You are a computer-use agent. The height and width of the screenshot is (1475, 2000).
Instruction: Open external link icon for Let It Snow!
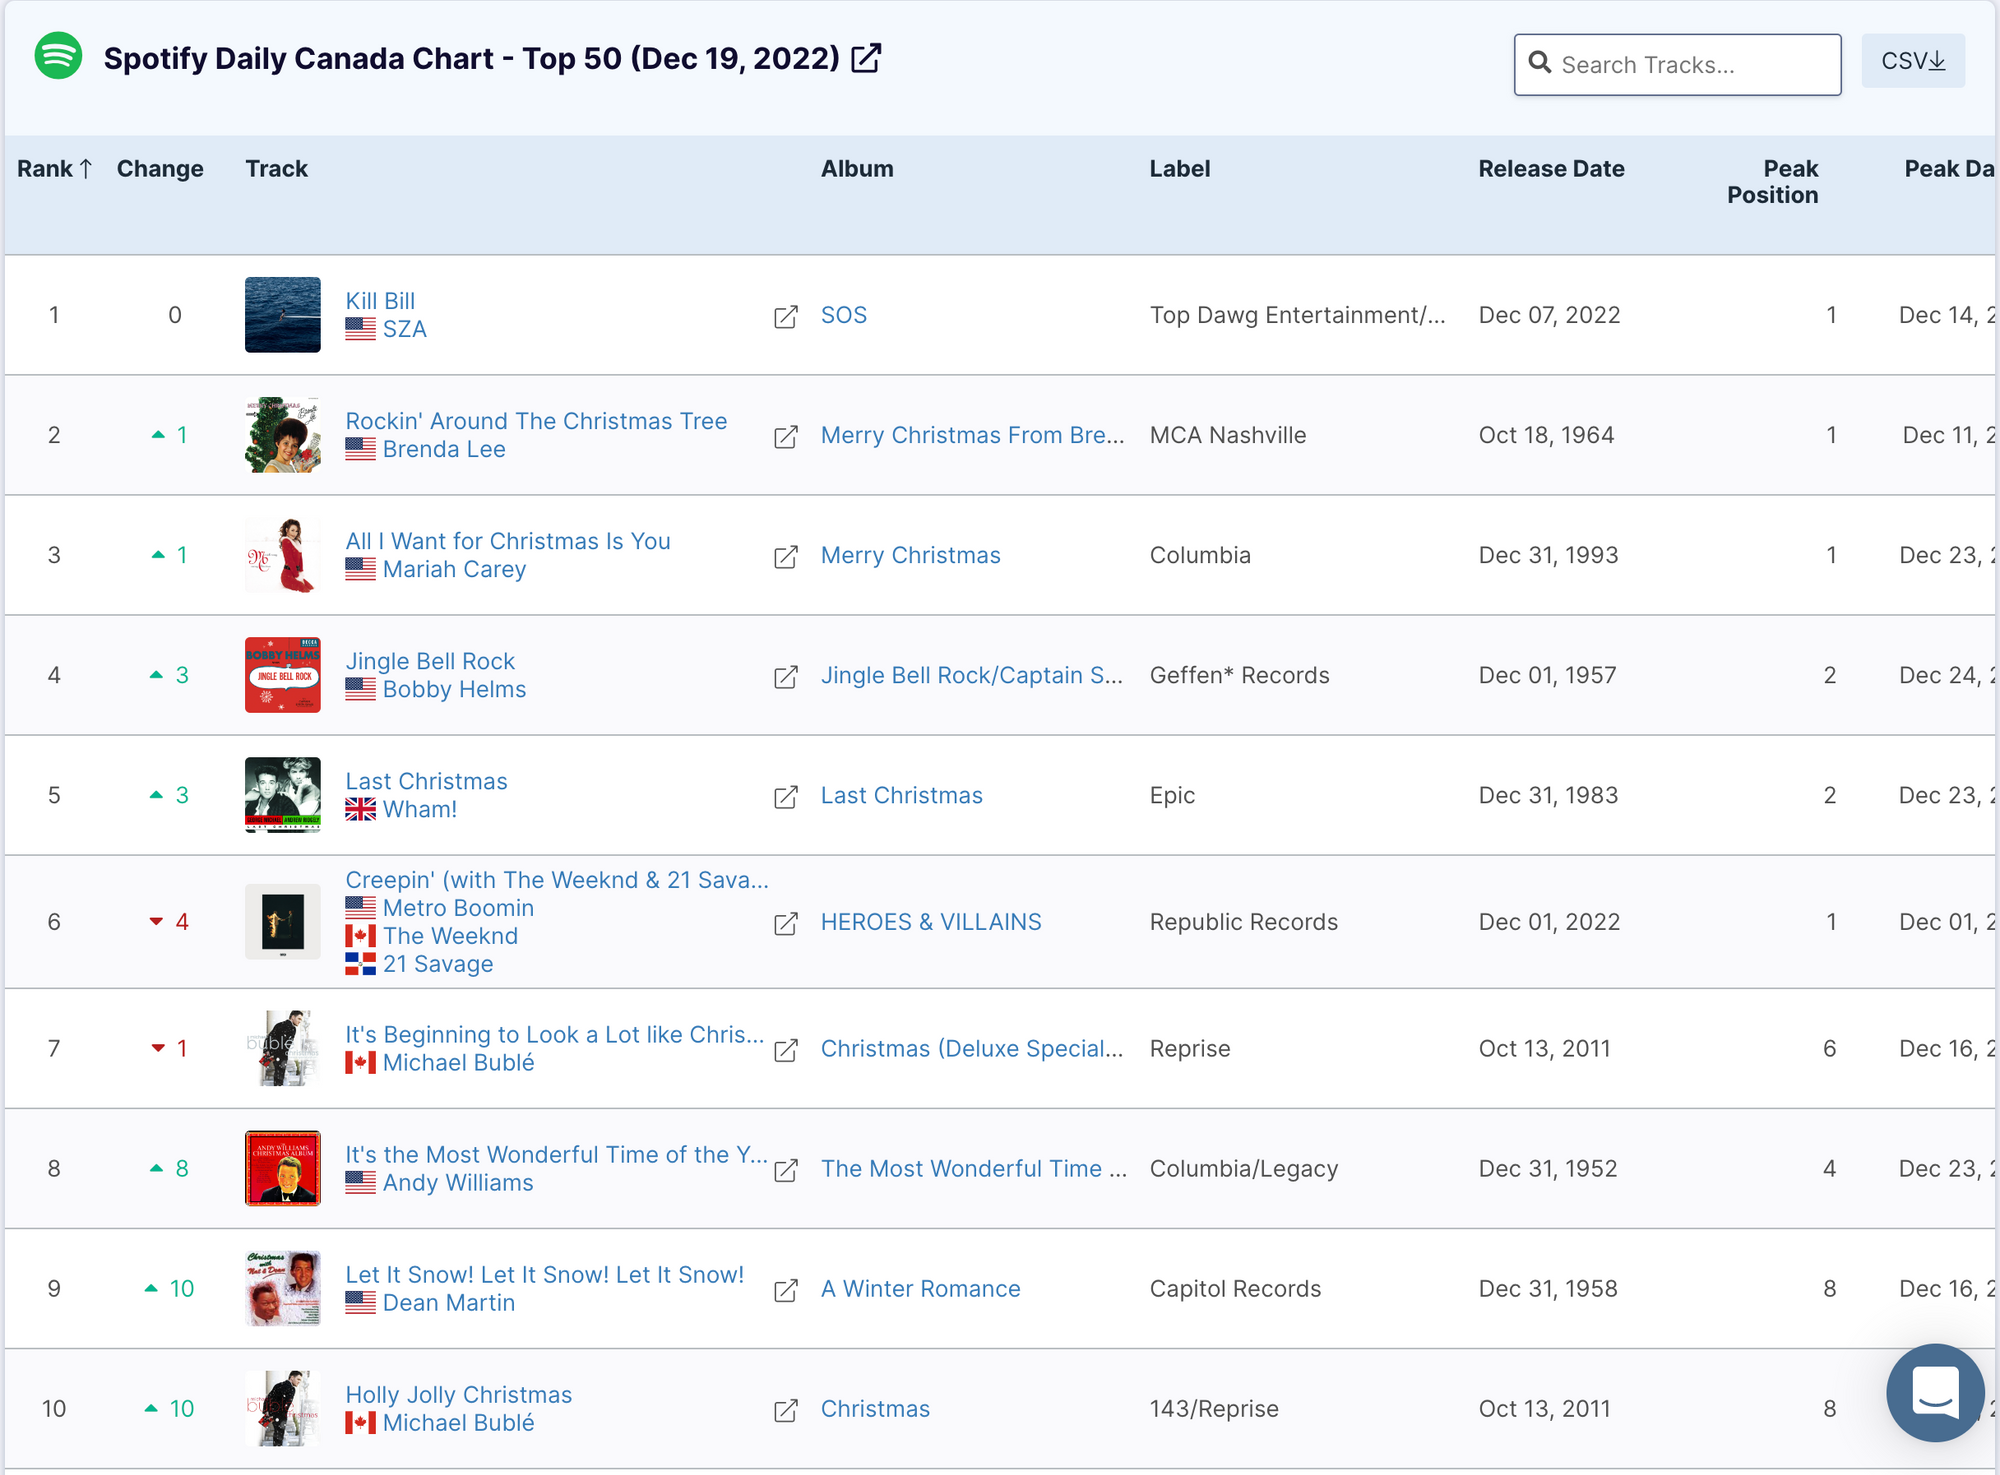[x=786, y=1289]
